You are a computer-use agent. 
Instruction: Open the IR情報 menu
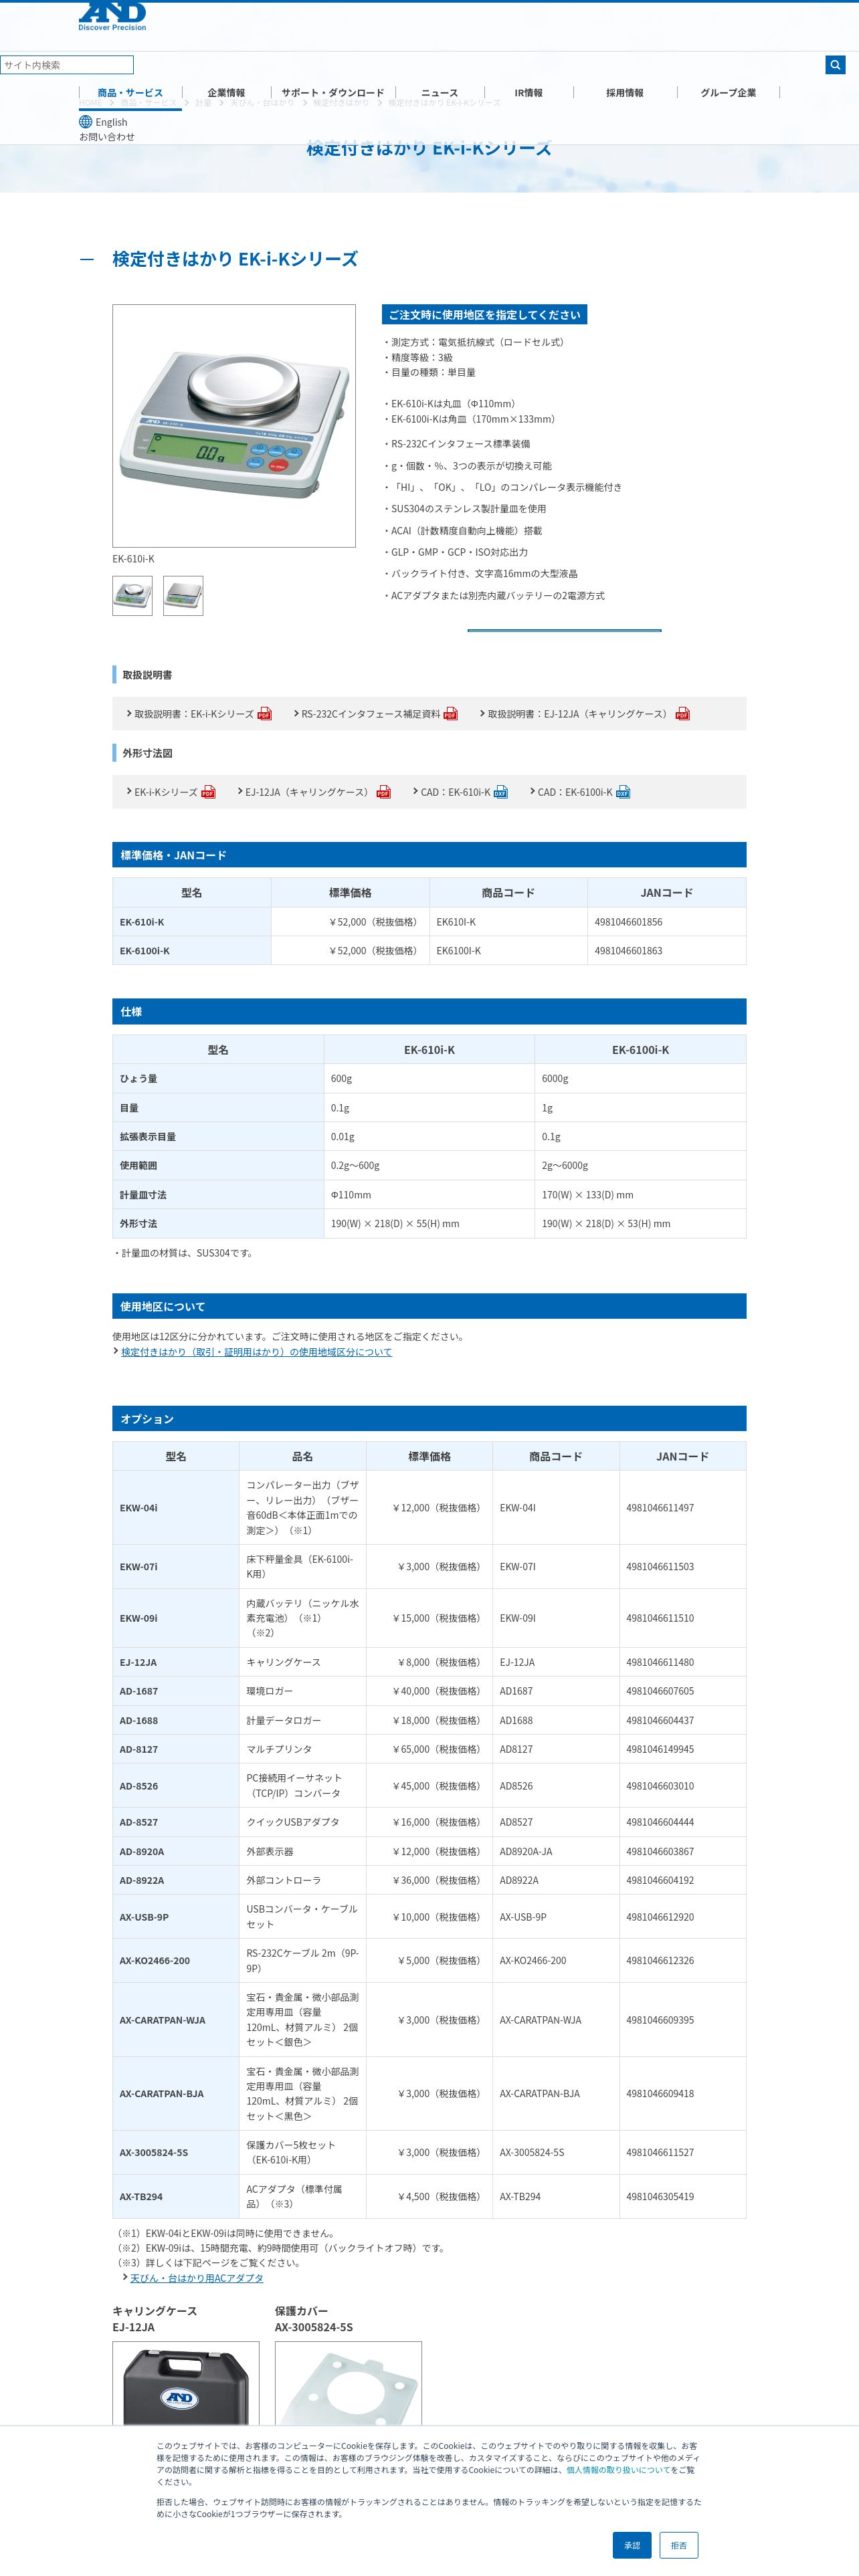pyautogui.click(x=528, y=93)
